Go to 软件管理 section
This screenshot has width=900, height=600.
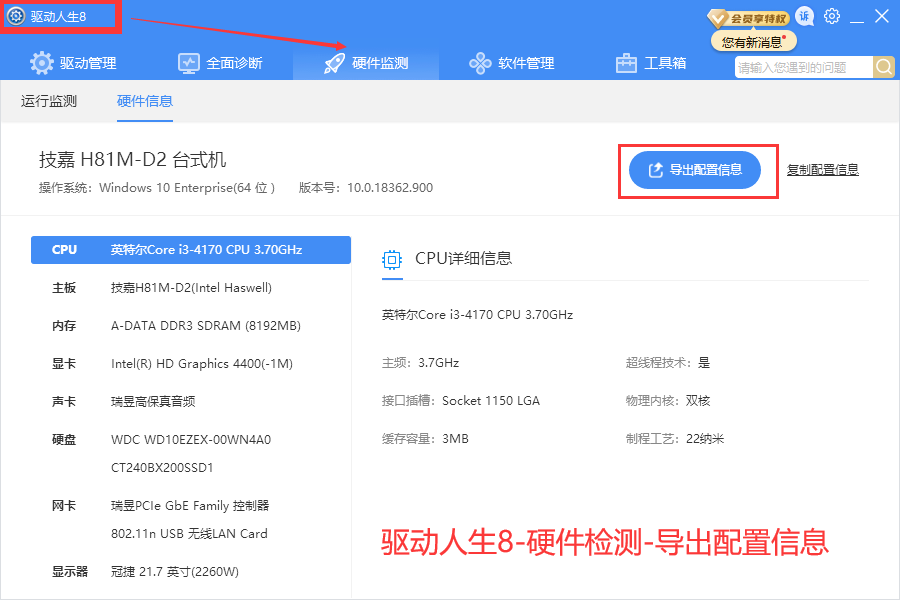pyautogui.click(x=512, y=63)
